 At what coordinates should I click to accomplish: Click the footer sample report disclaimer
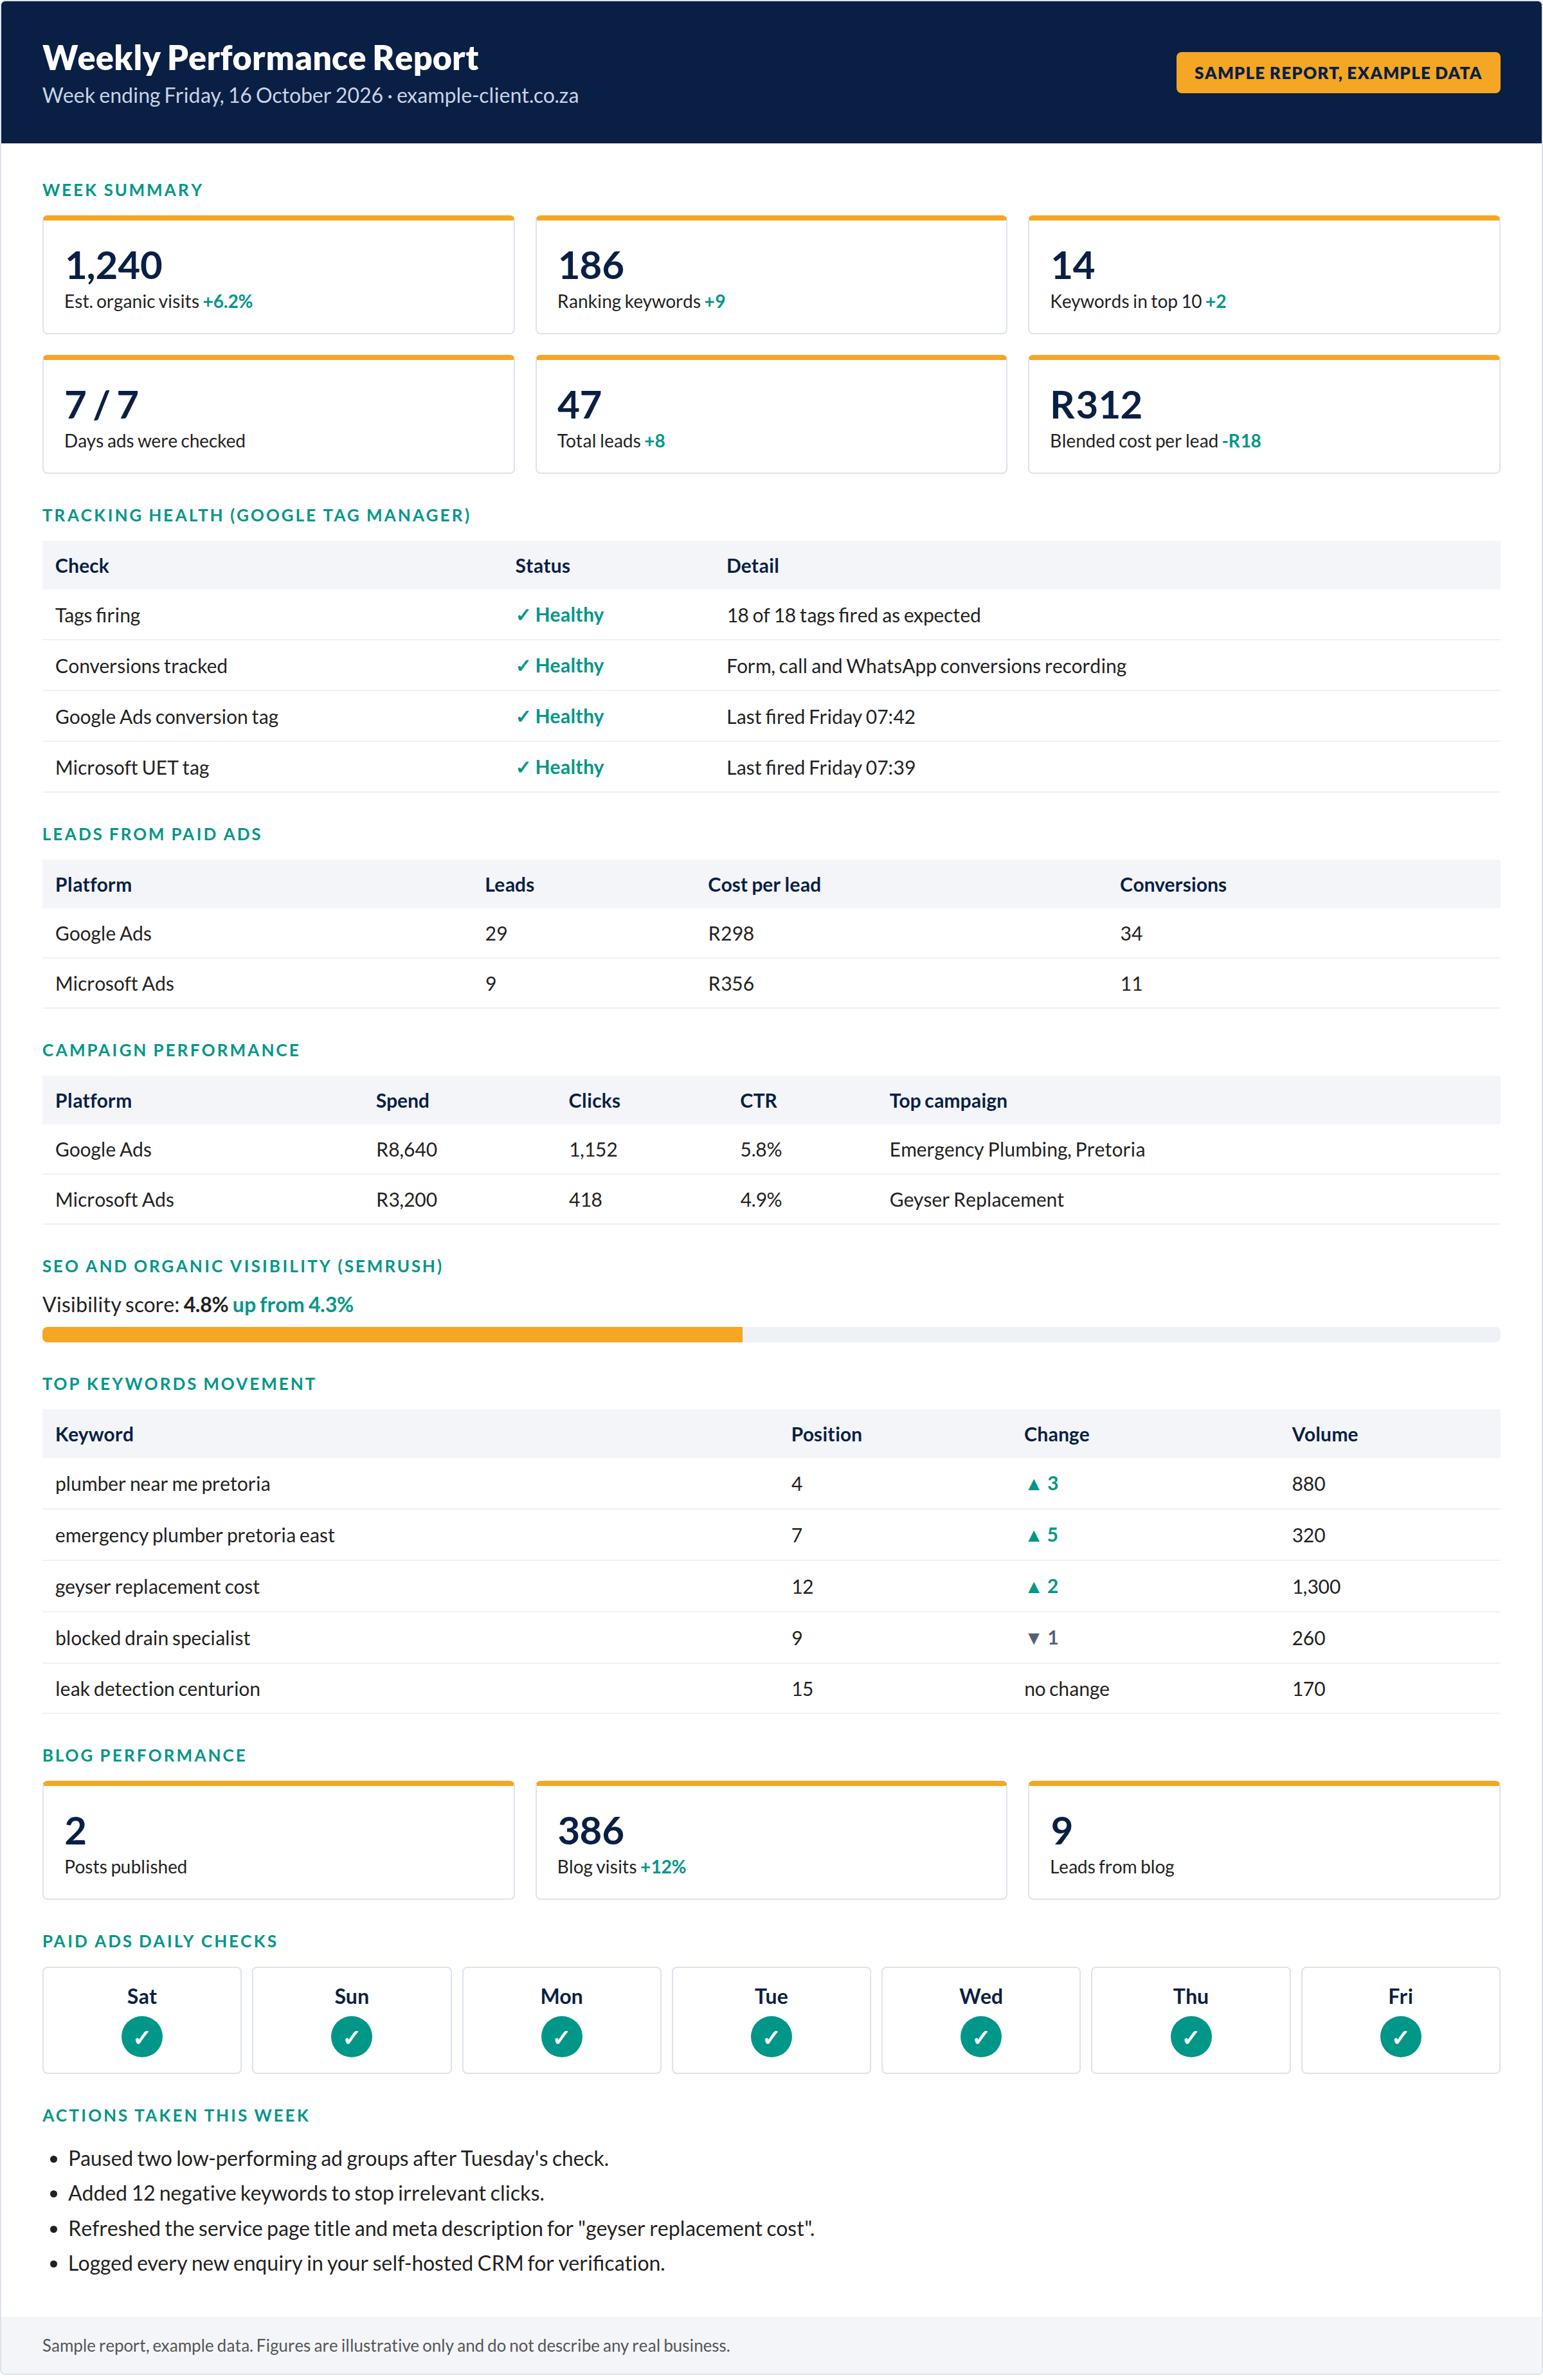[386, 2346]
